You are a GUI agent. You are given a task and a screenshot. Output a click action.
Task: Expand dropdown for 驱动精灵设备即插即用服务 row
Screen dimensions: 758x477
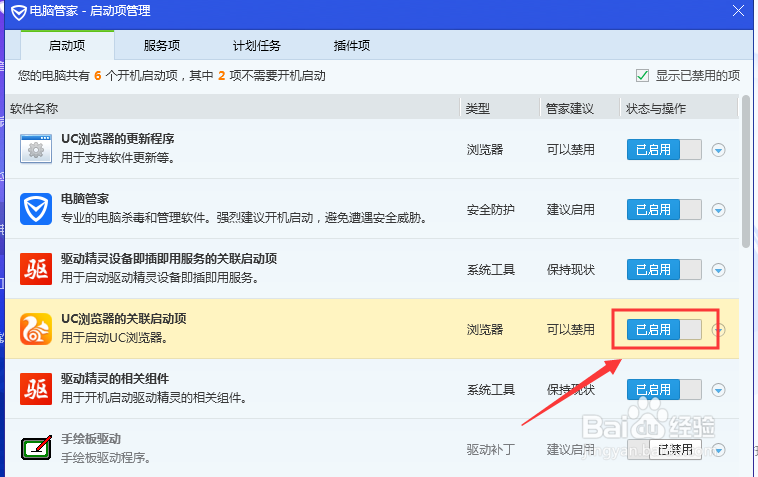point(718,270)
